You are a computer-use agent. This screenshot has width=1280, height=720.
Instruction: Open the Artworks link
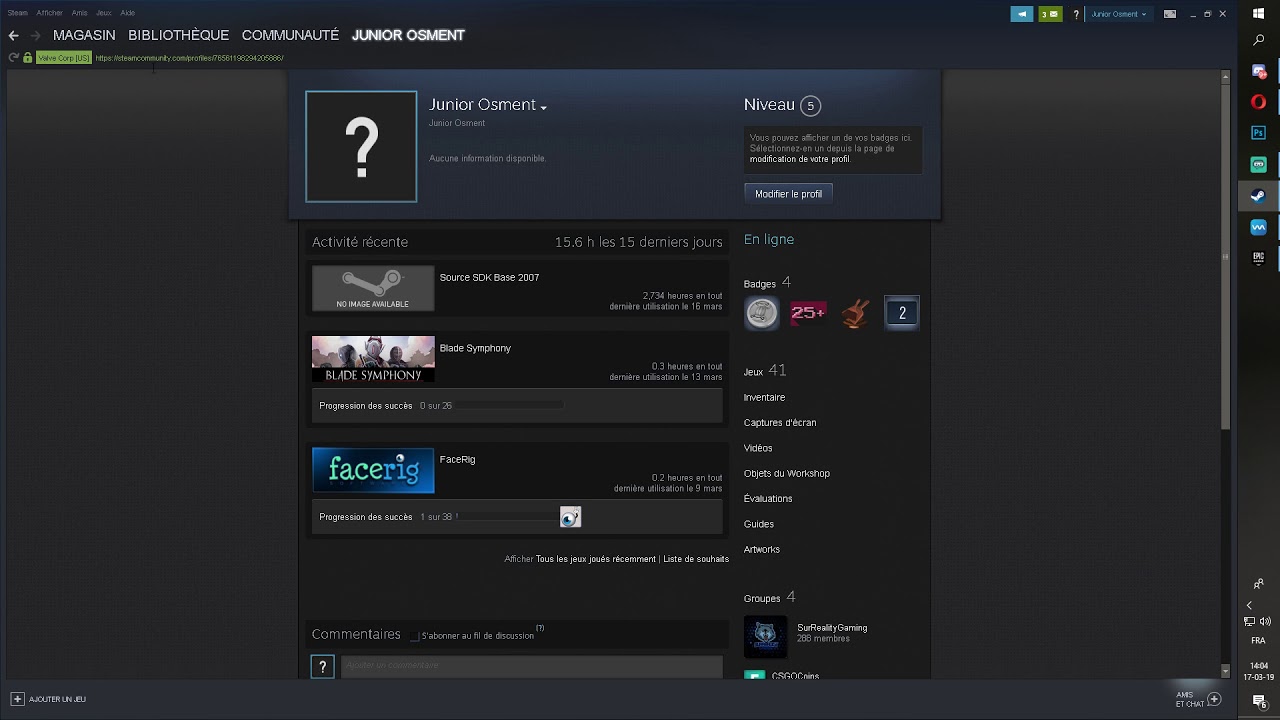tap(762, 549)
